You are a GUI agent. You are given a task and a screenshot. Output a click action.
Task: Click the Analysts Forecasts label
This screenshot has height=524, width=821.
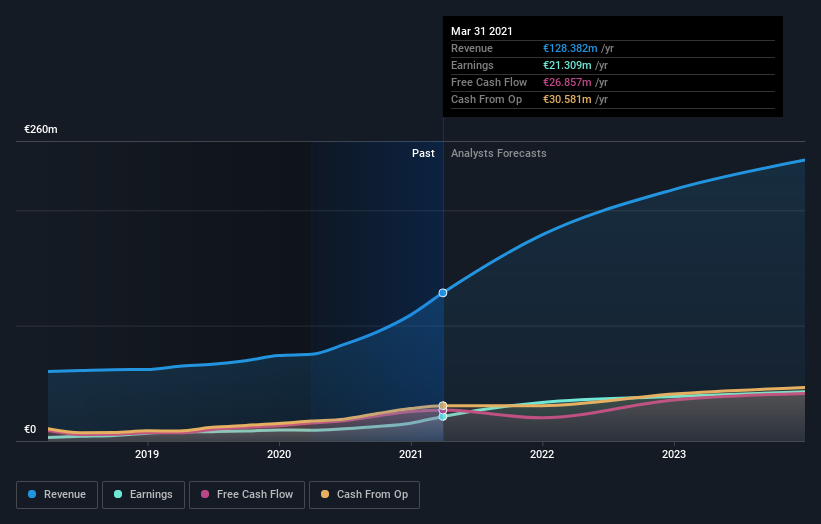pyautogui.click(x=498, y=153)
